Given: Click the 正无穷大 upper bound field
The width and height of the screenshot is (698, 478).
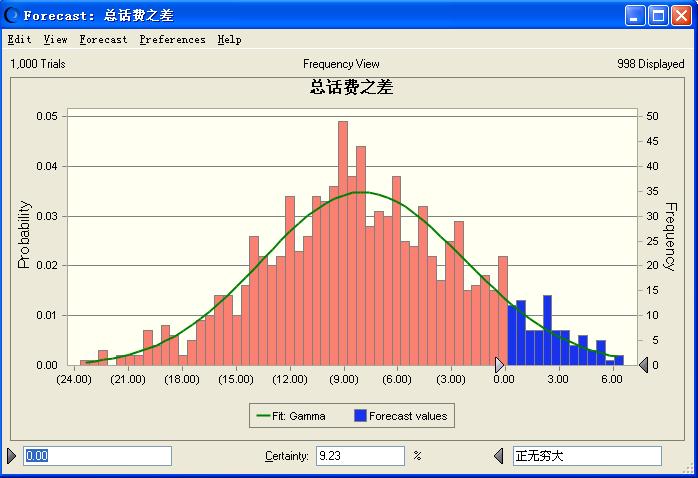Looking at the screenshot, I should point(587,456).
